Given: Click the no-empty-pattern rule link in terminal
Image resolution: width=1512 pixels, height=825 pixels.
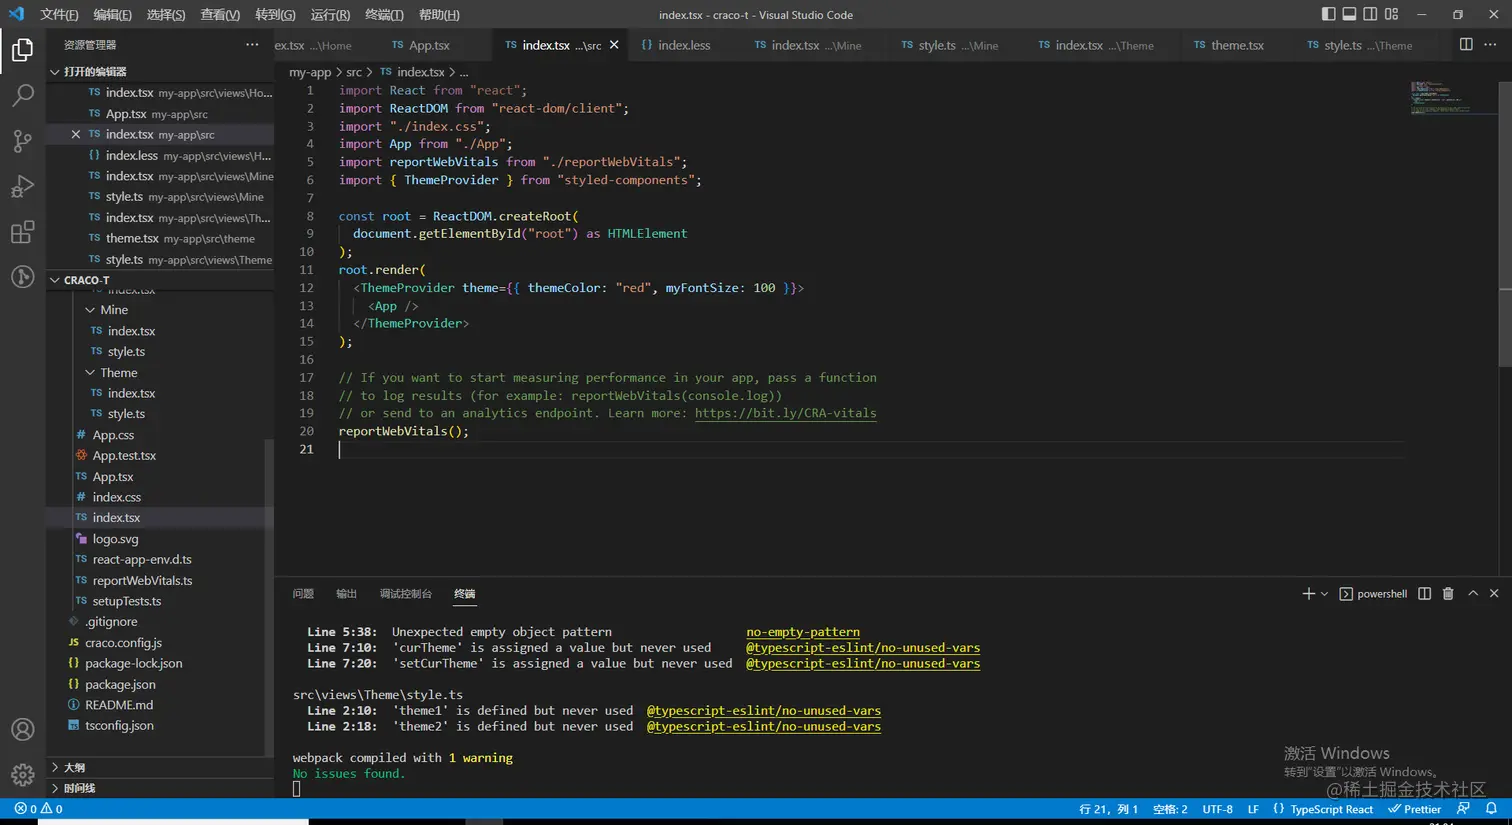Looking at the screenshot, I should [802, 632].
